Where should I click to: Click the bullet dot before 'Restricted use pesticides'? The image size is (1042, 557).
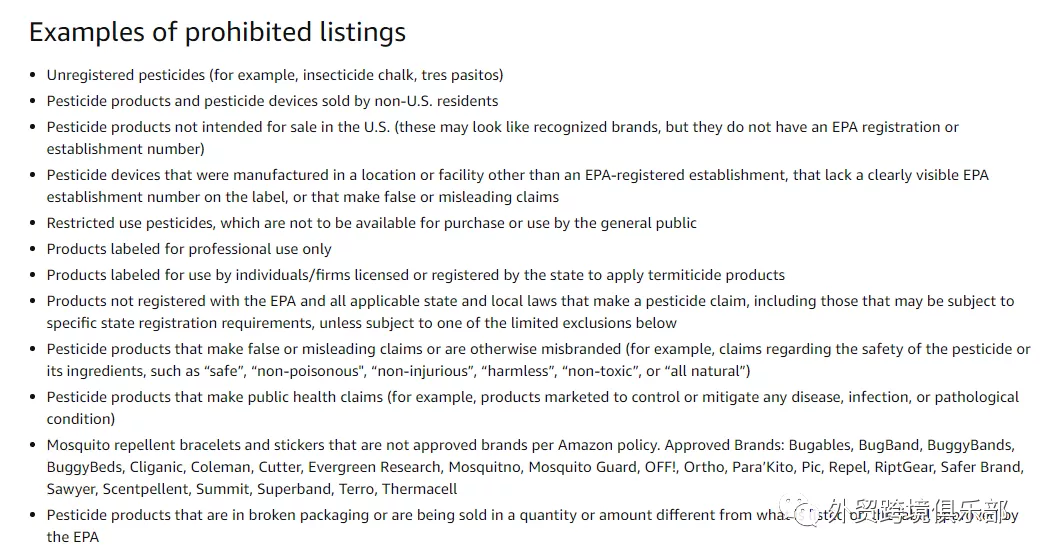[x=33, y=223]
